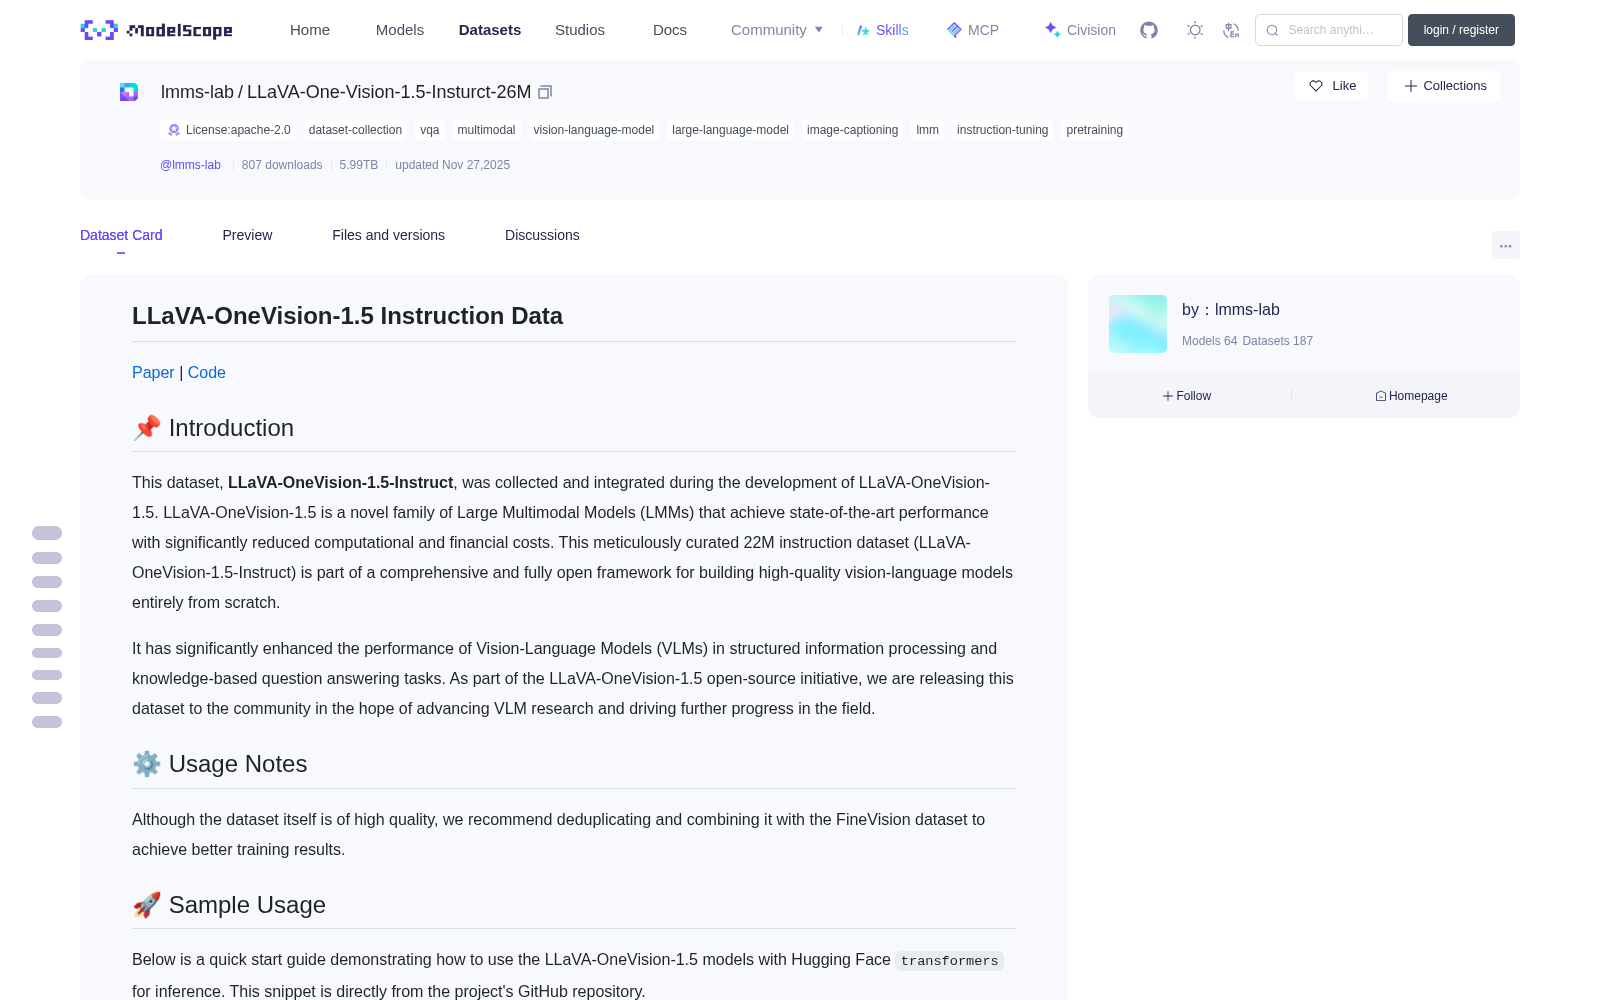The height and width of the screenshot is (1000, 1600).
Task: Go to Home in the navigation
Action: click(x=310, y=30)
